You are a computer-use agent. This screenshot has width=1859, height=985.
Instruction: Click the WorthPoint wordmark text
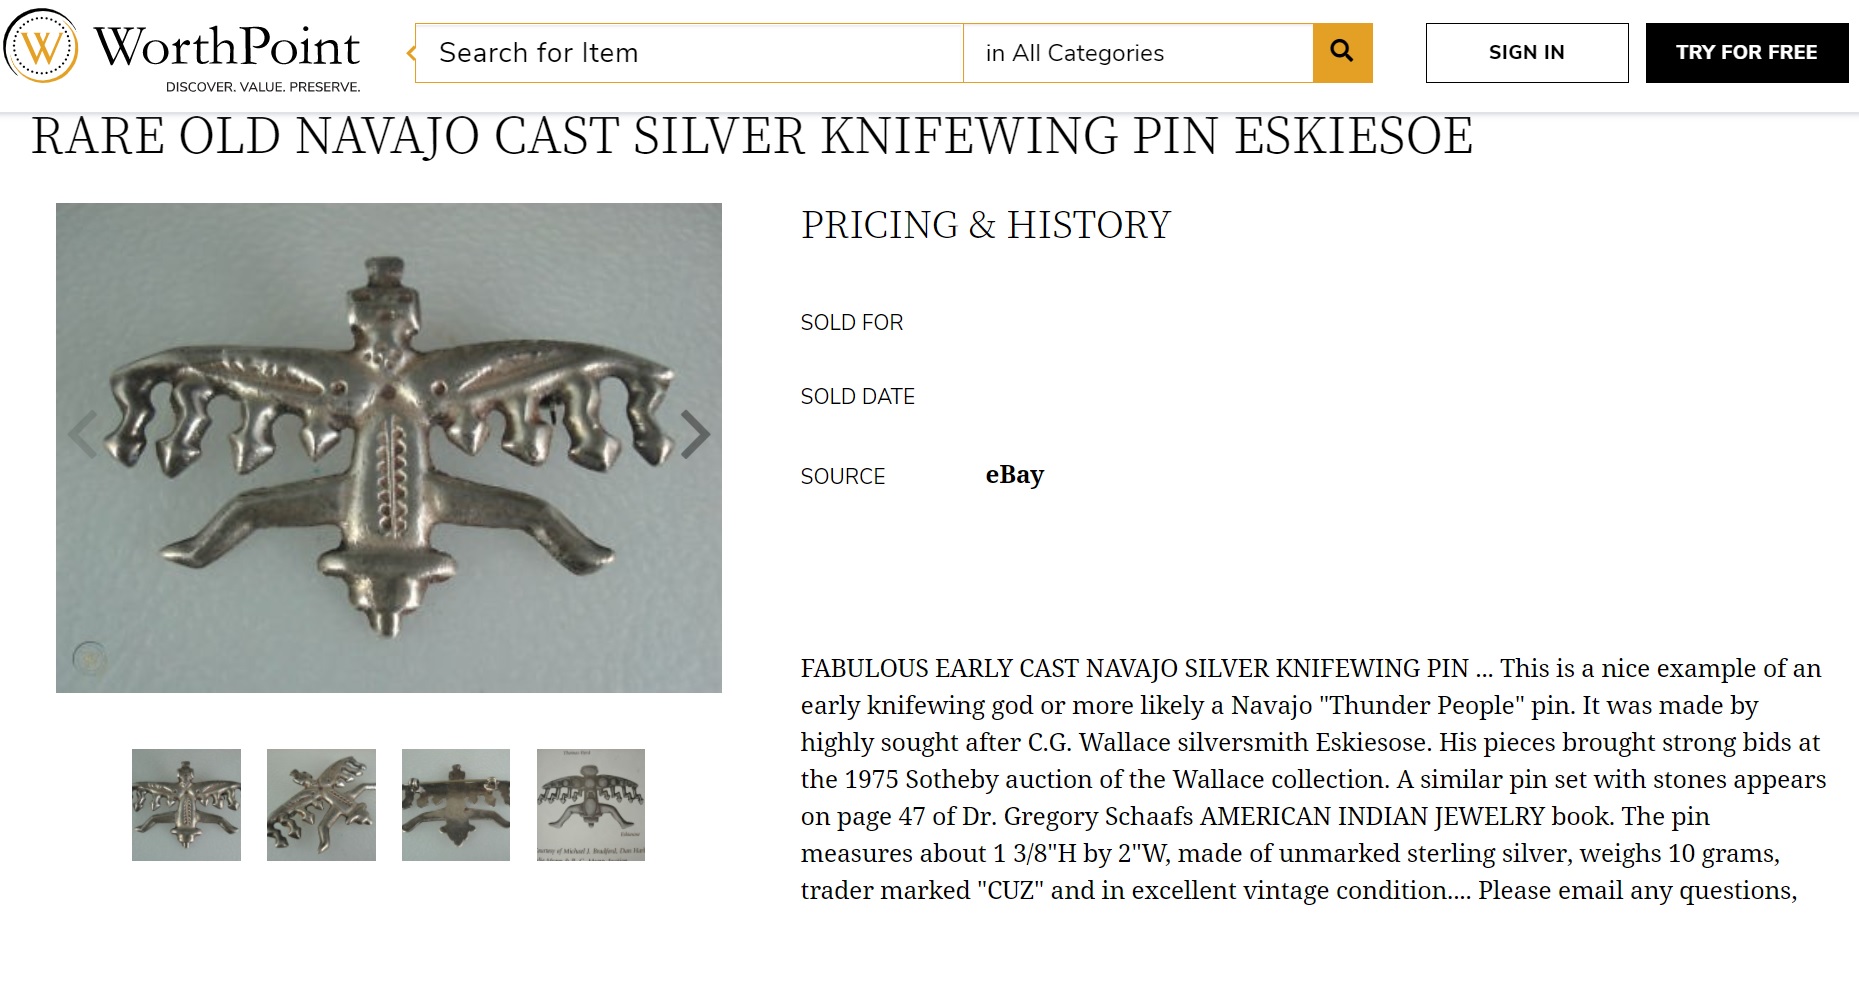226,48
